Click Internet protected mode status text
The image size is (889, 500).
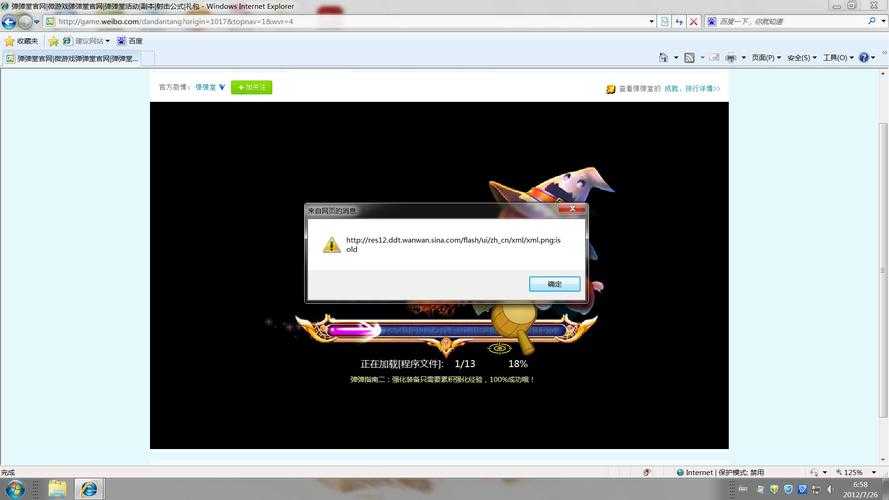tap(720, 472)
